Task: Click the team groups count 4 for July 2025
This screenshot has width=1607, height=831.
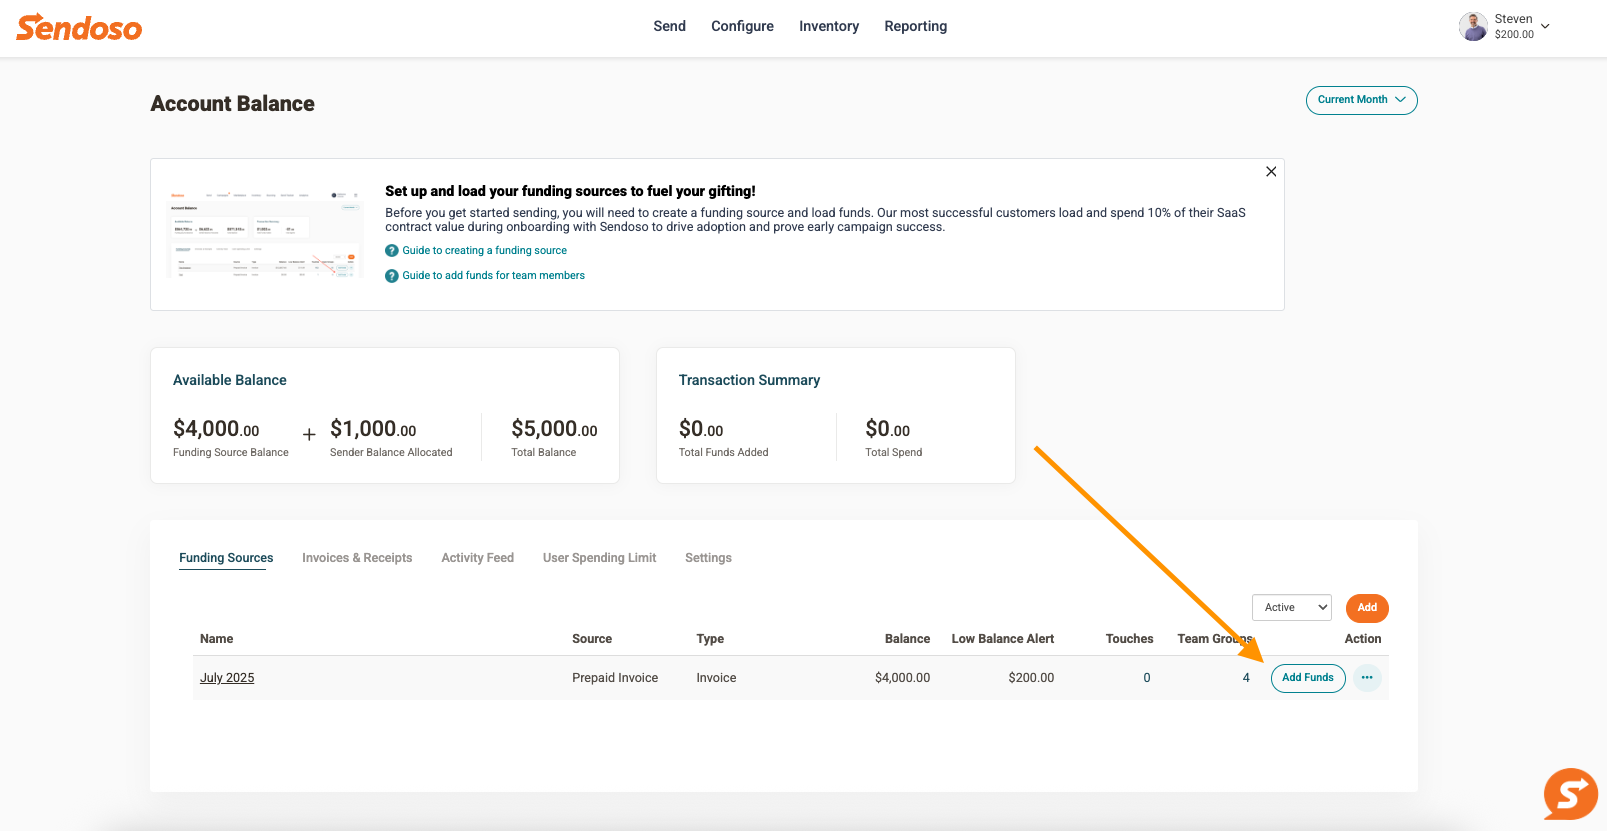Action: 1246,678
